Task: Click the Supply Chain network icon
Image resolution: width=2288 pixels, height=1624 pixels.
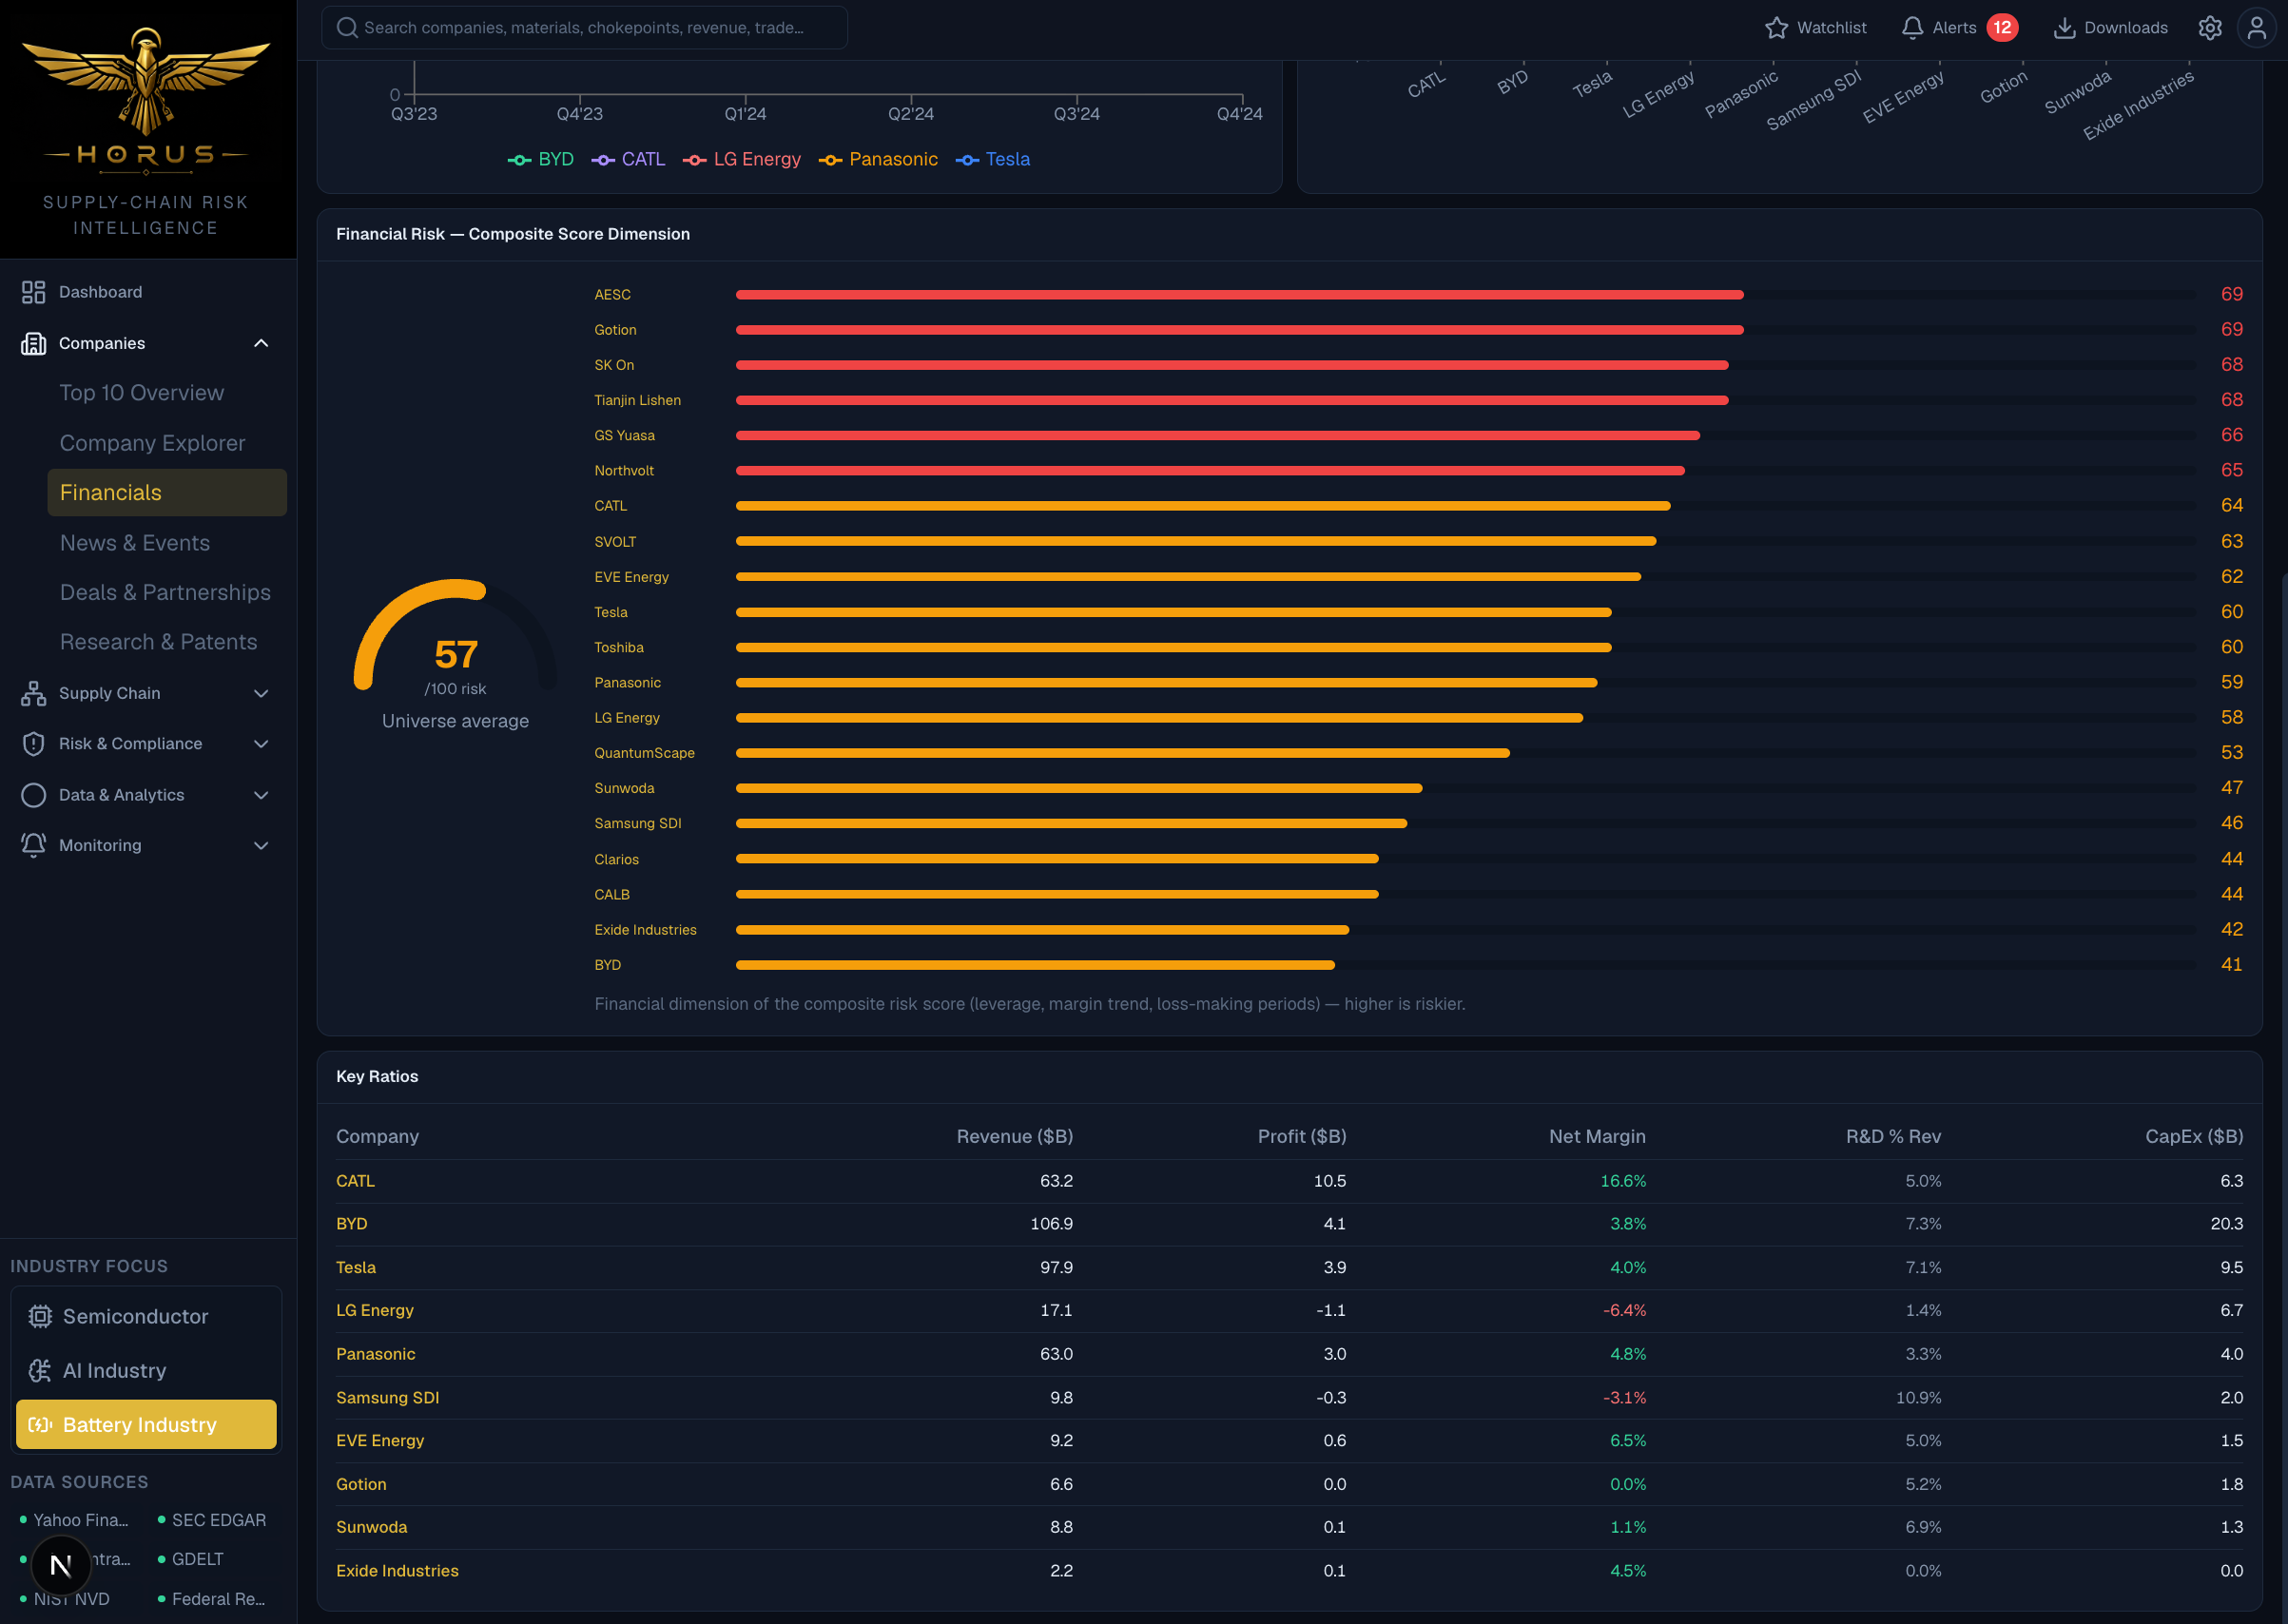Action: pos(34,693)
